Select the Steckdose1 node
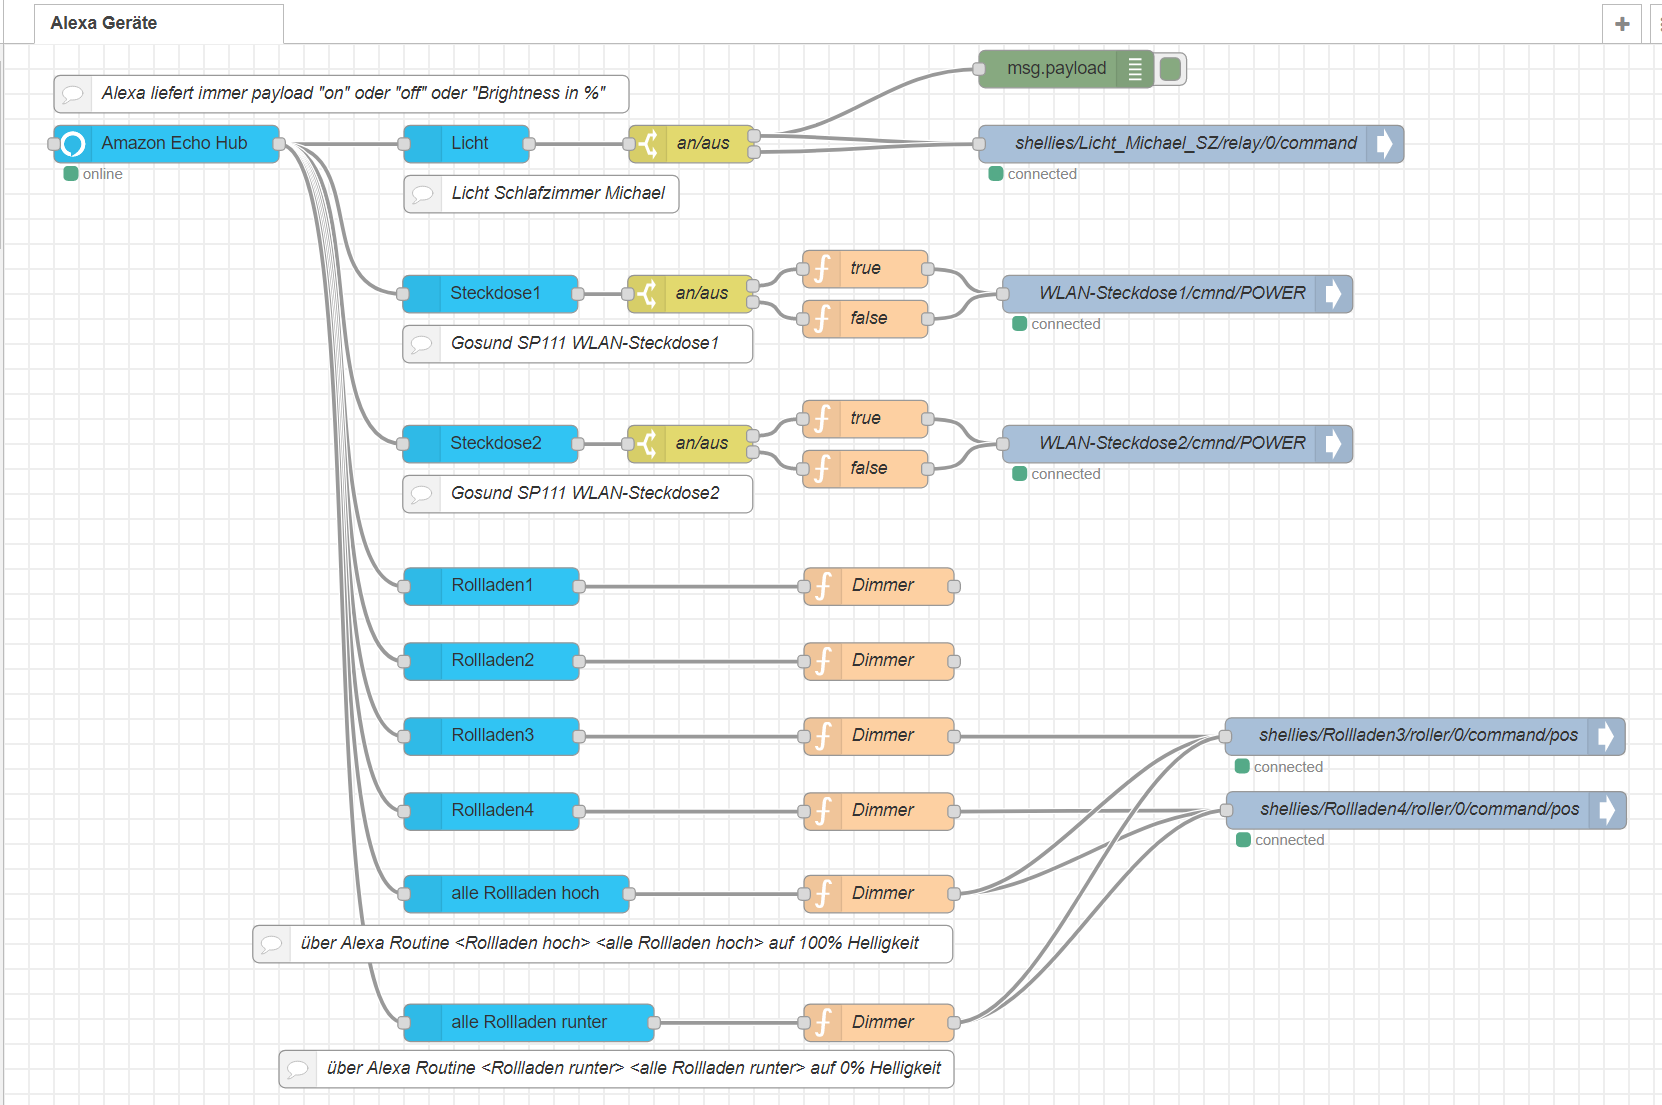 pos(490,294)
